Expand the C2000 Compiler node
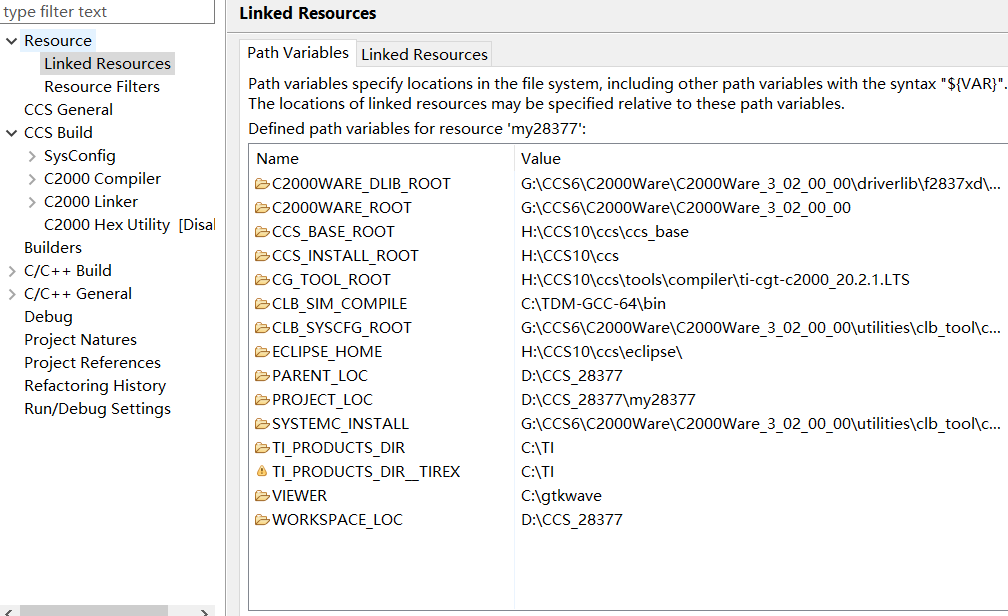Image resolution: width=1008 pixels, height=616 pixels. (31, 178)
